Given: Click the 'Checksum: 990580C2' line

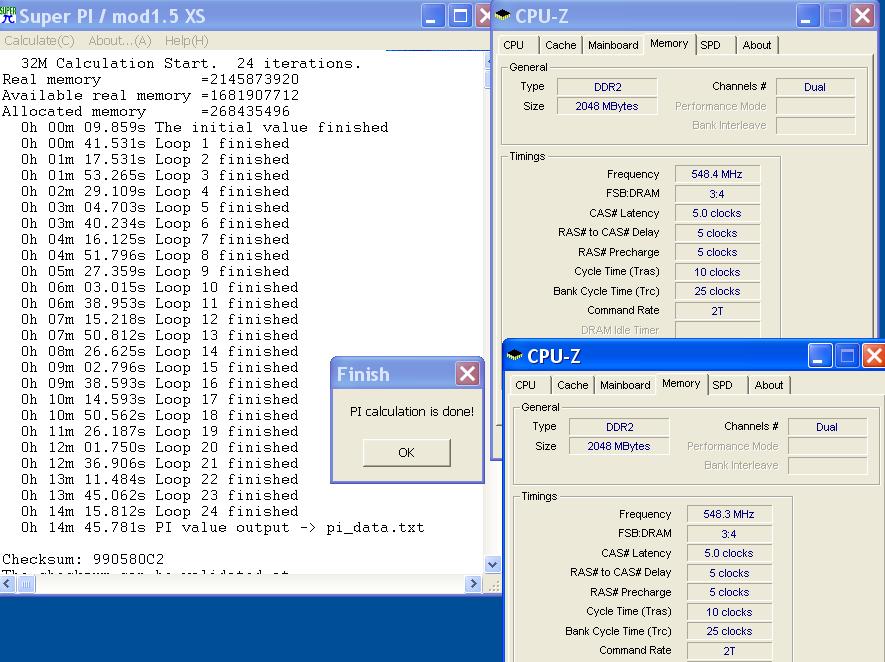Looking at the screenshot, I should point(83,559).
